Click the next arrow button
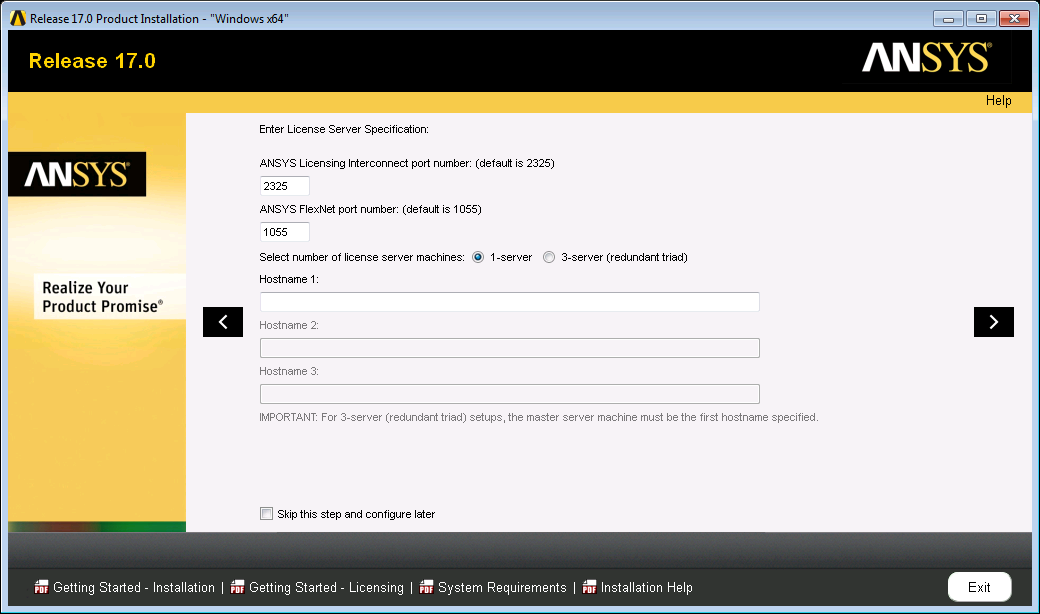1040x614 pixels. (993, 322)
